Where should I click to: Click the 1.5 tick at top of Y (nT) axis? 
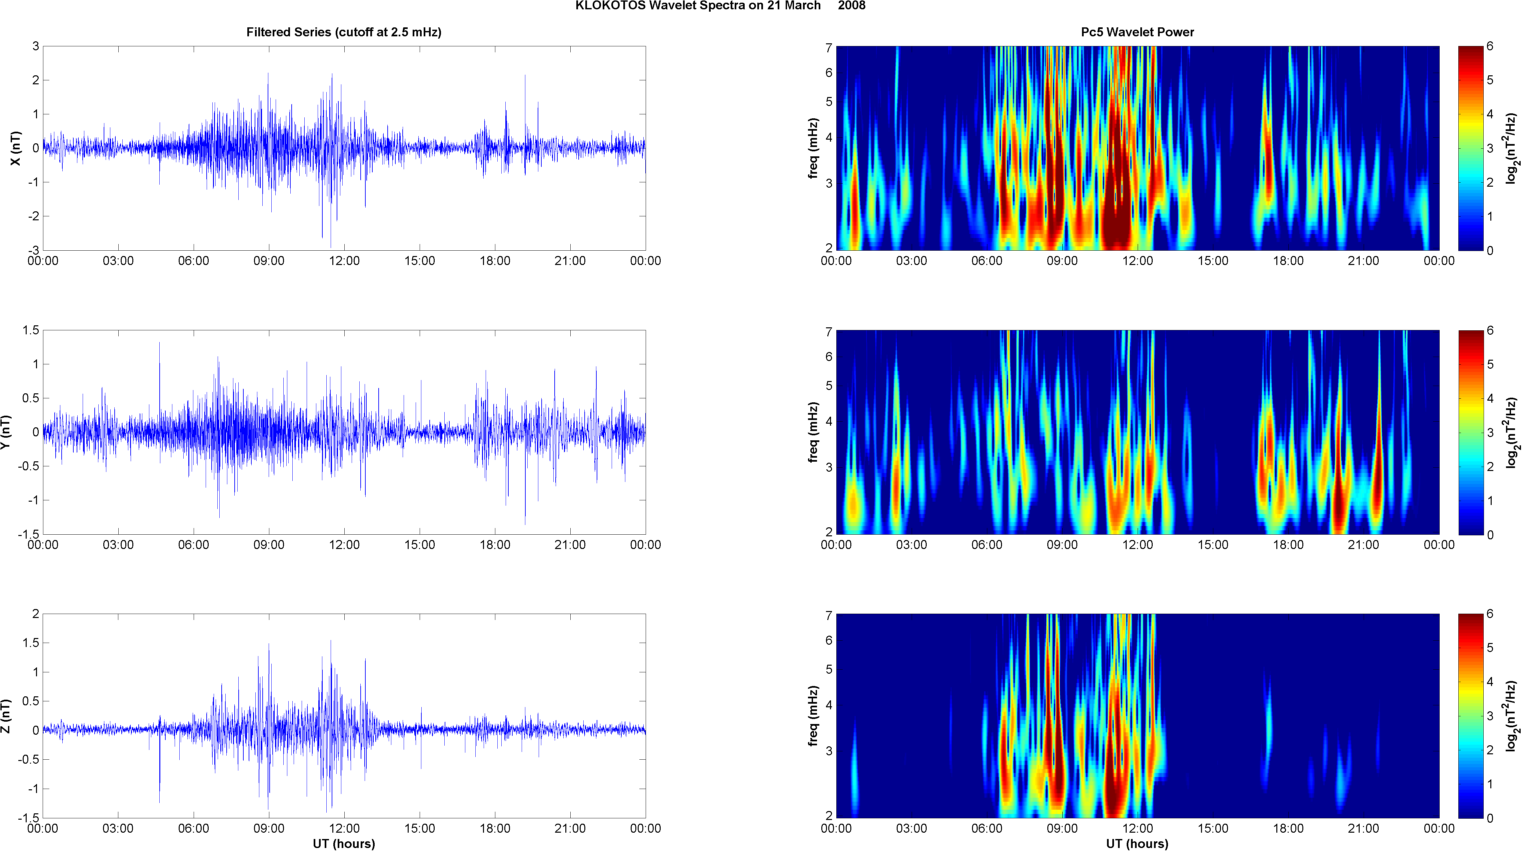point(31,330)
